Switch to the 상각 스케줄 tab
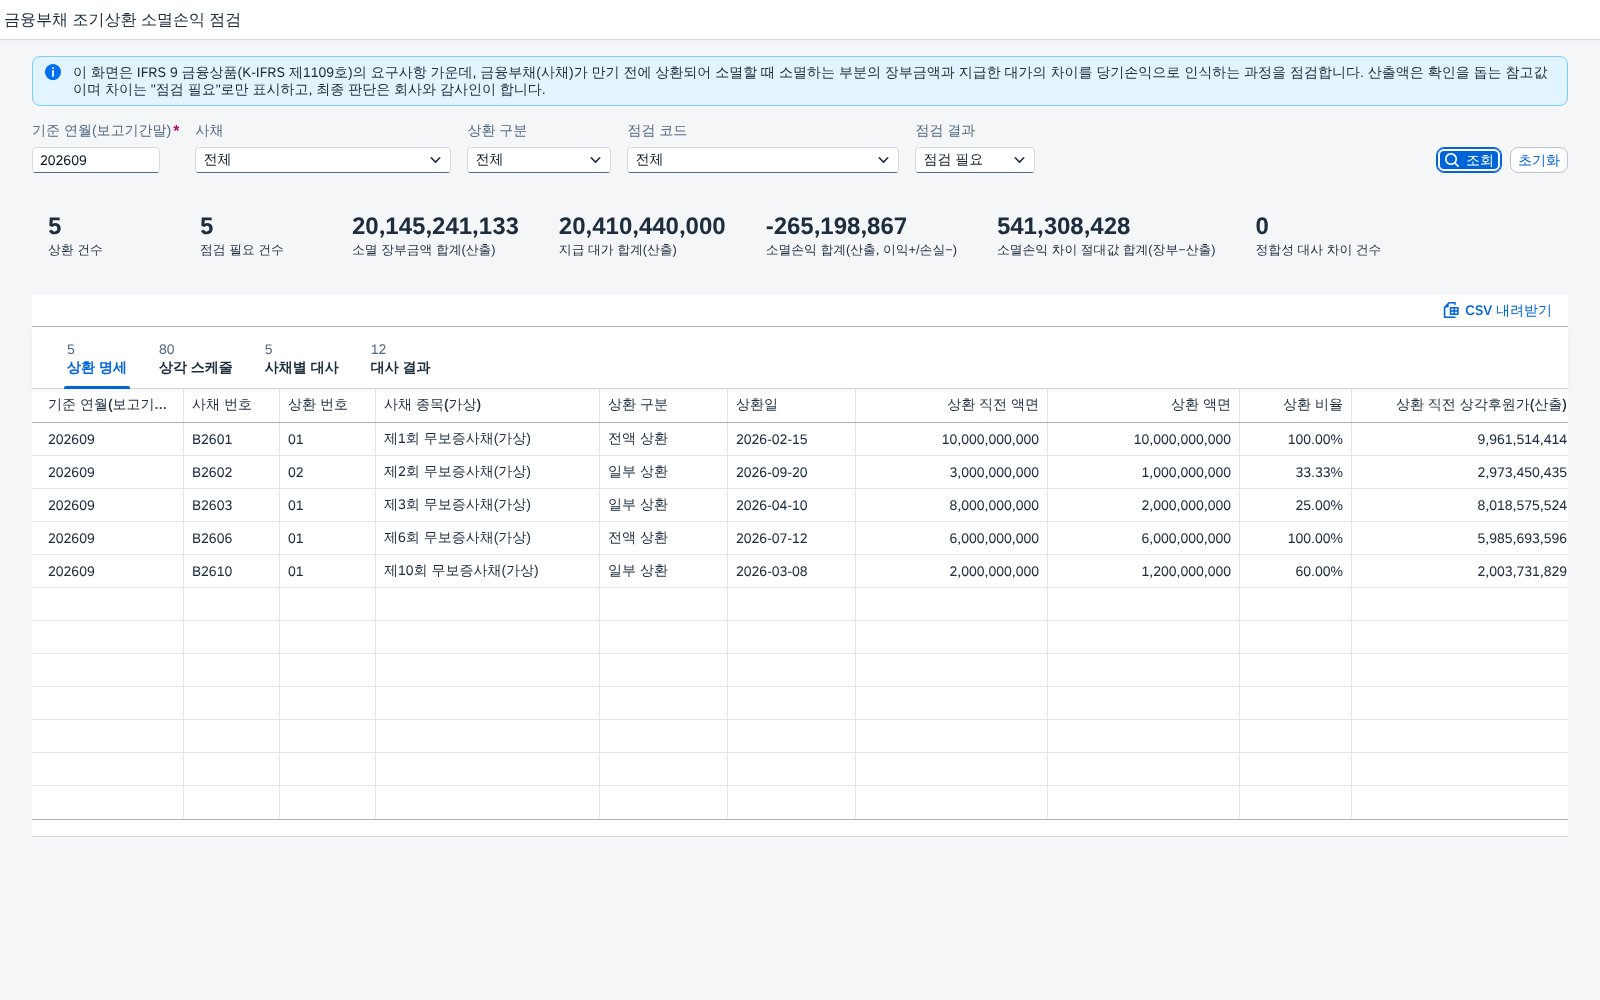Screen dimensions: 1600x1000 coord(195,360)
